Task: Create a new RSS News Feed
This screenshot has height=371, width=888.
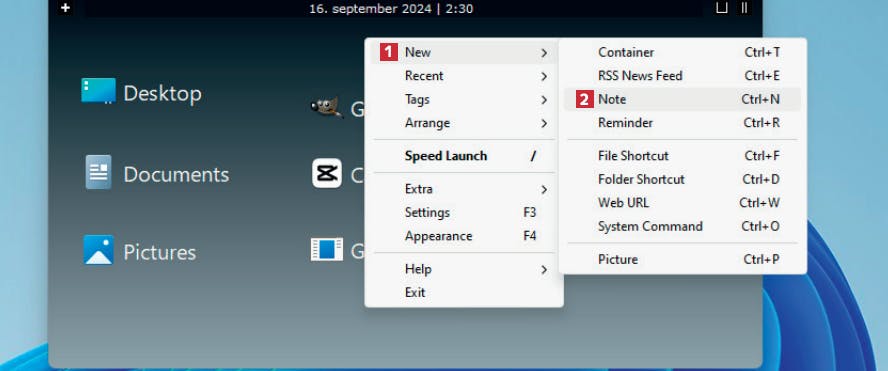Action: pyautogui.click(x=682, y=76)
